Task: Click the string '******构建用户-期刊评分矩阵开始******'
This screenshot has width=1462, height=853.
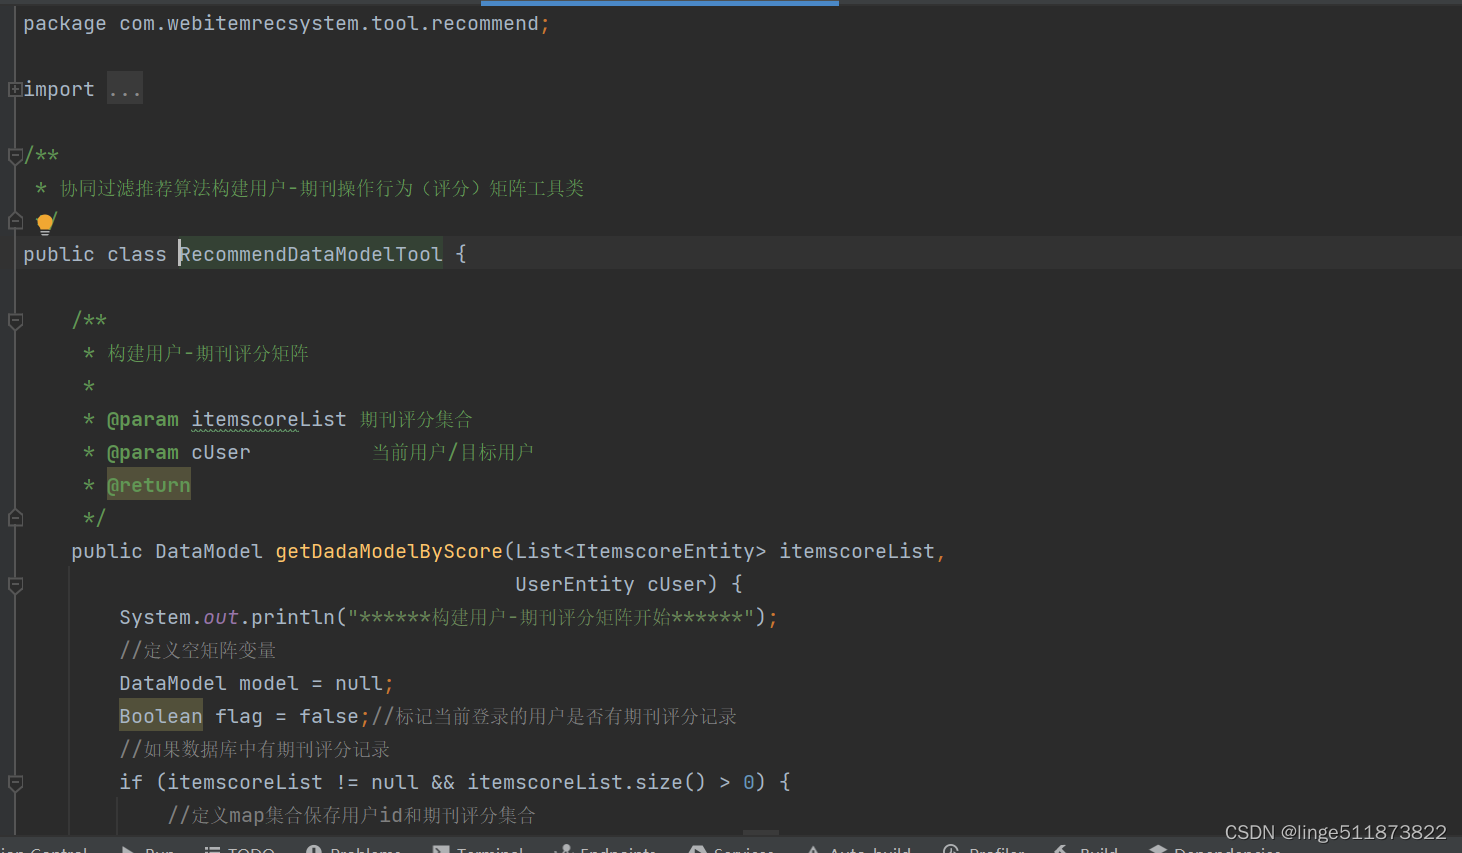Action: click(x=551, y=617)
